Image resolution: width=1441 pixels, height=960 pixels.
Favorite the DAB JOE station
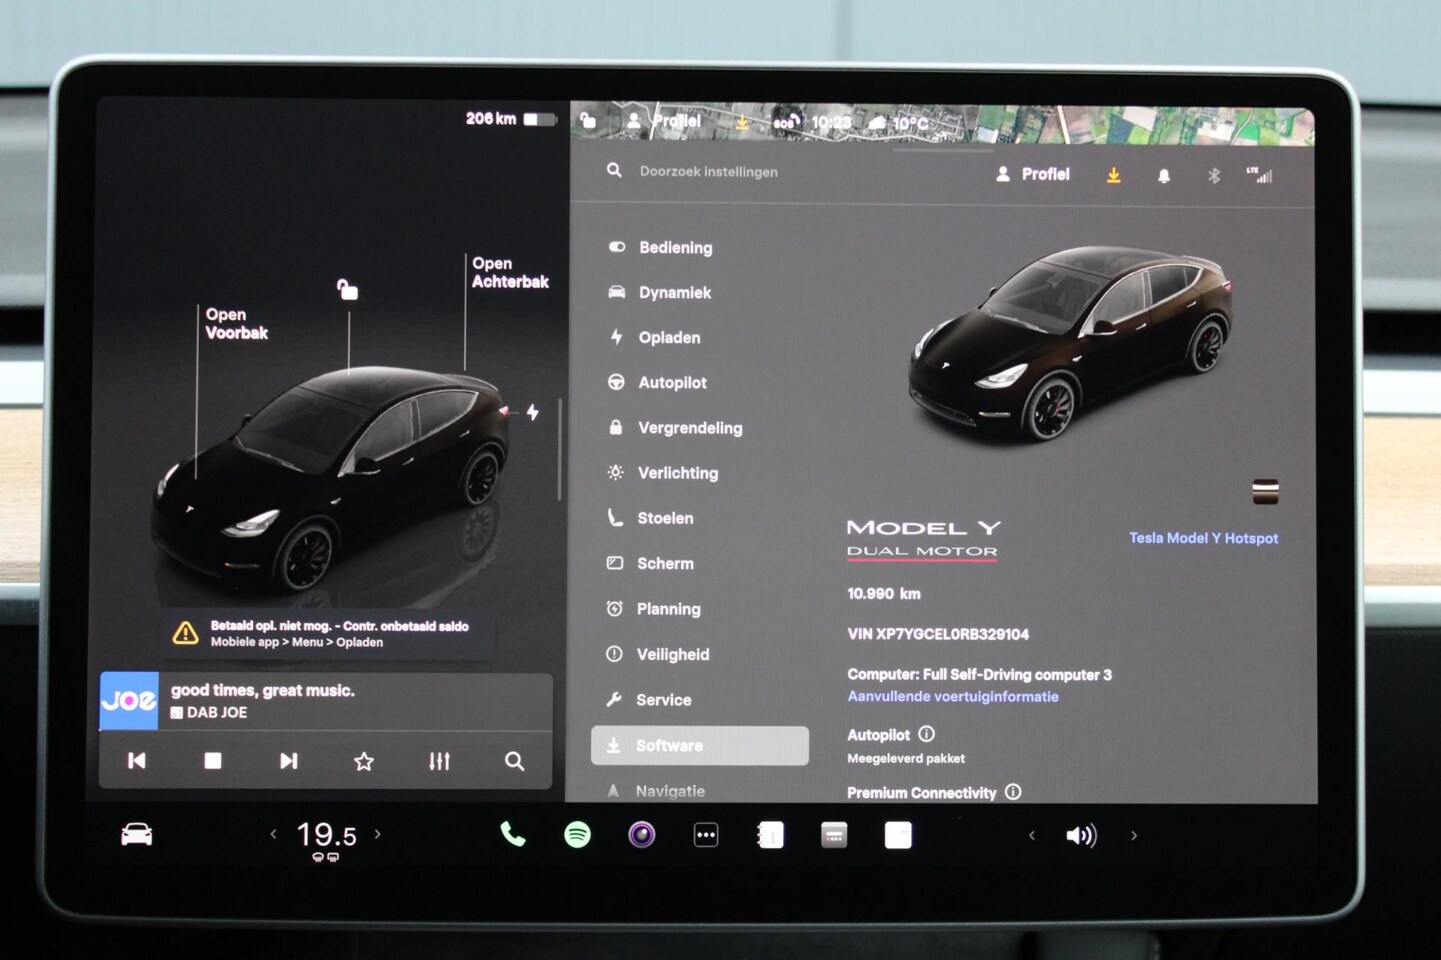tap(364, 761)
